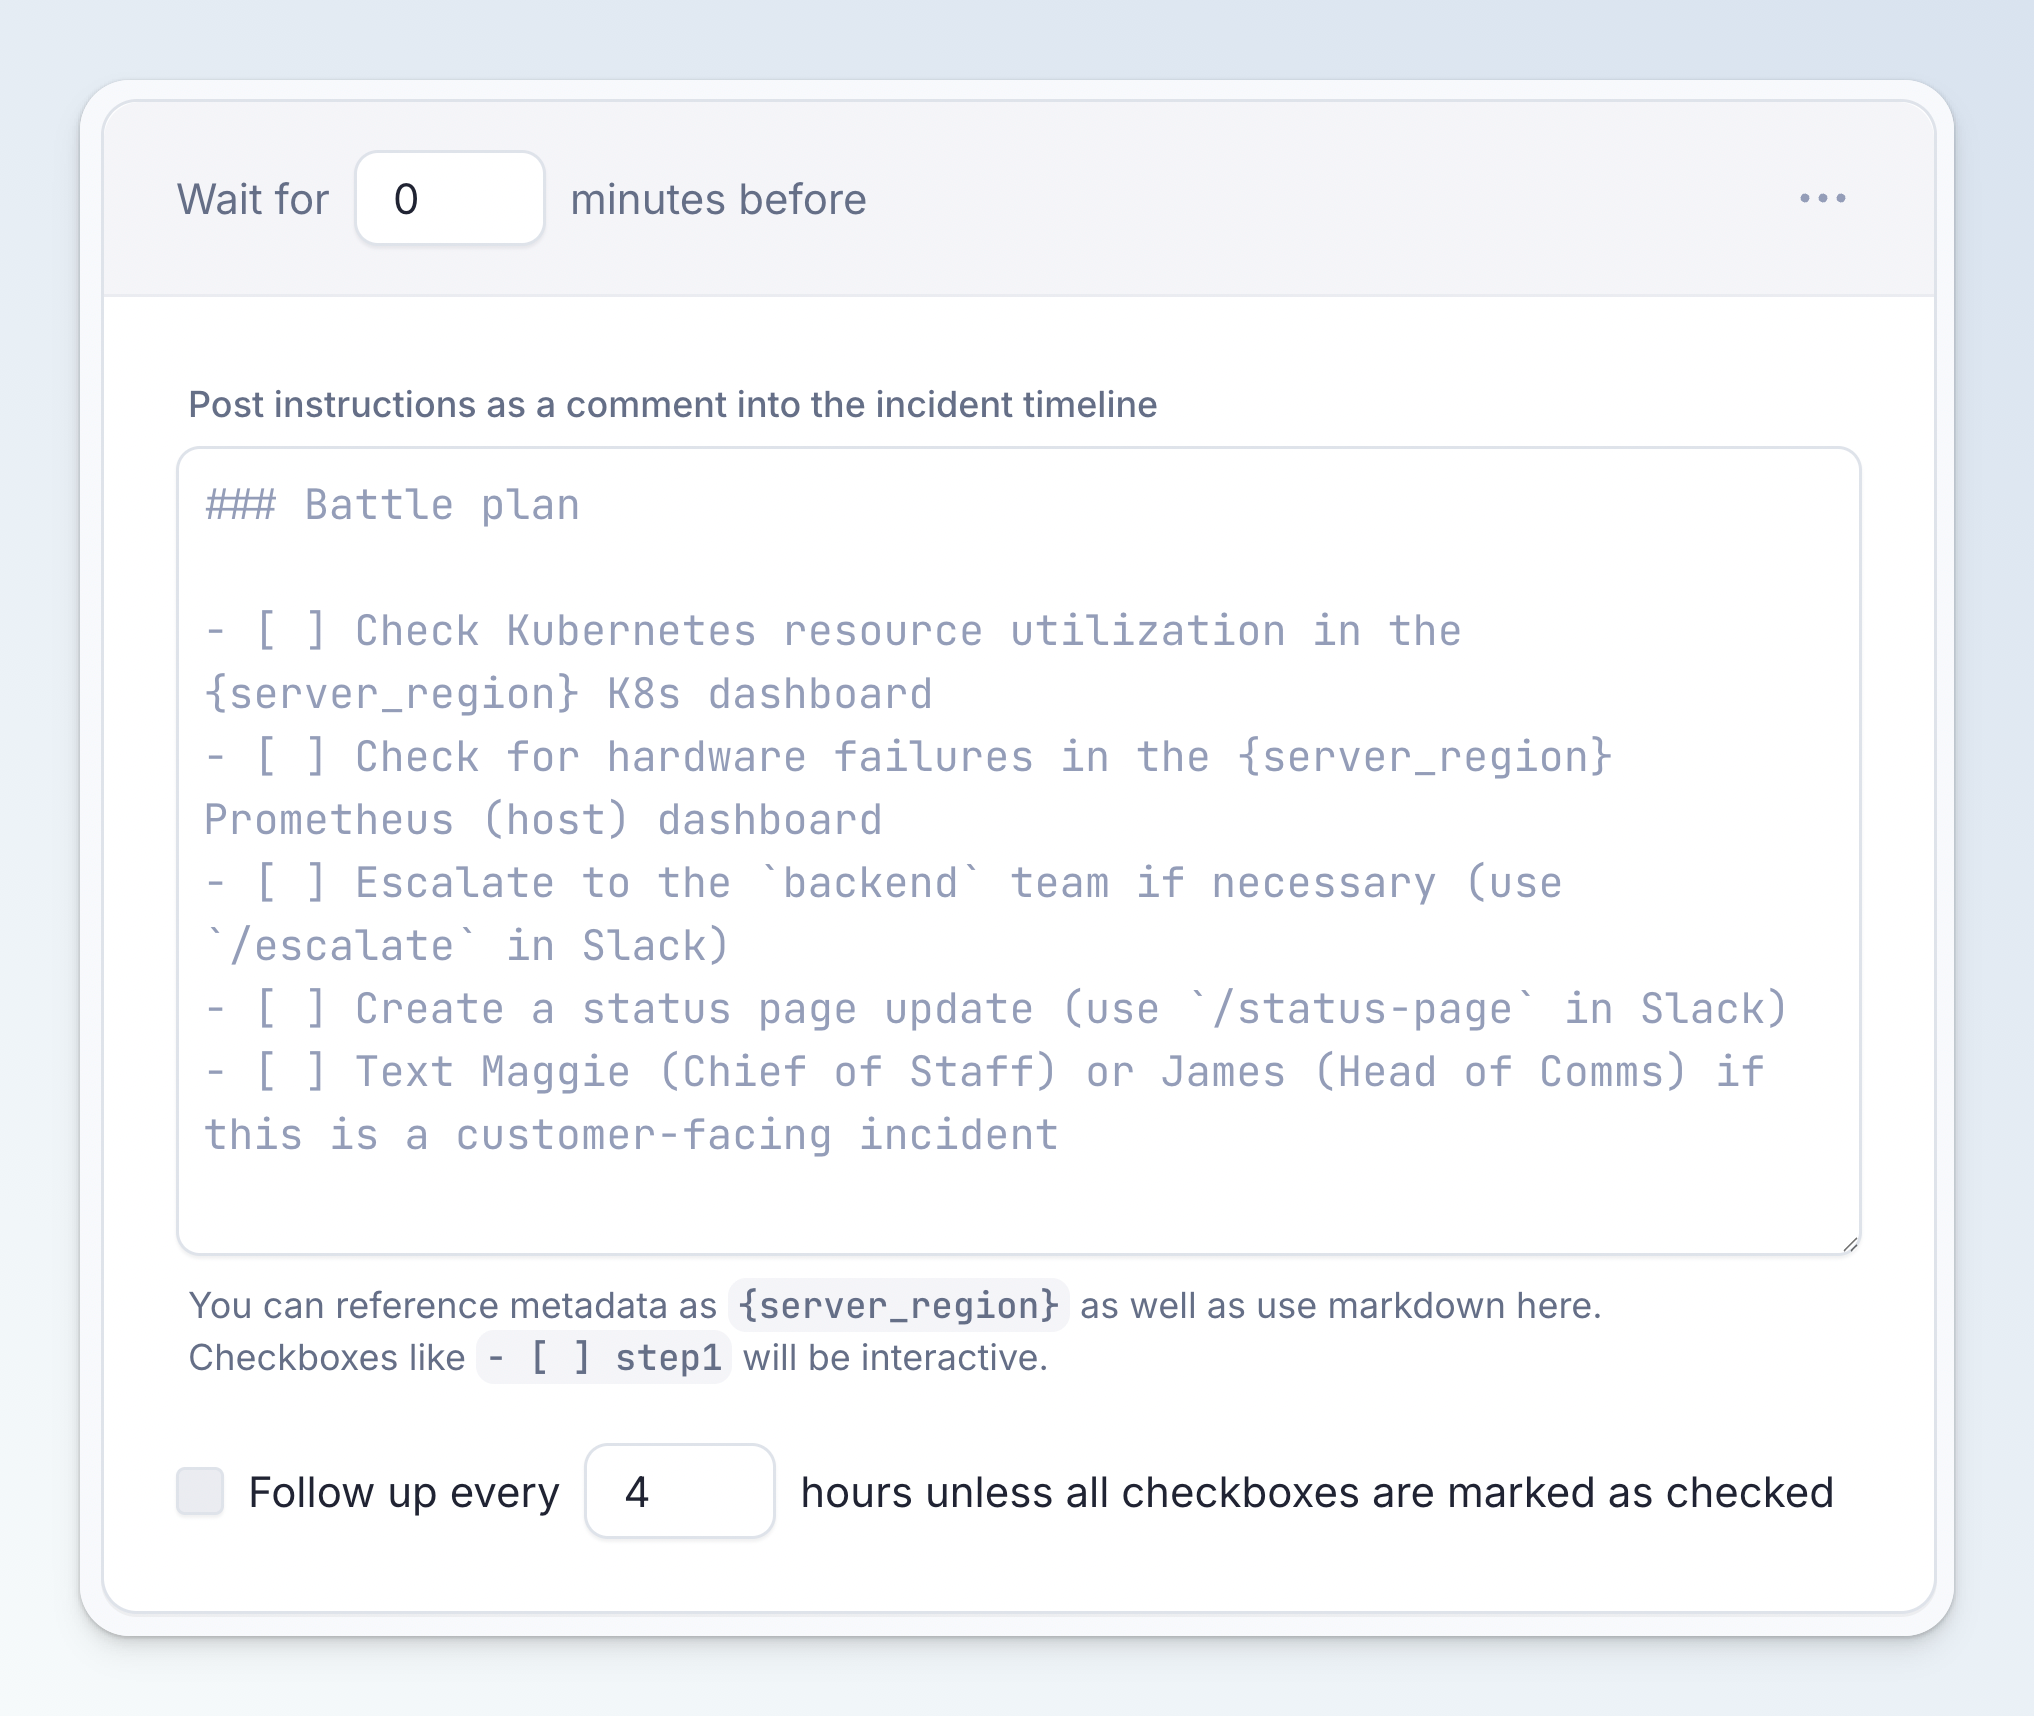Click the hardware failures Prometheus checklist line

point(908,756)
